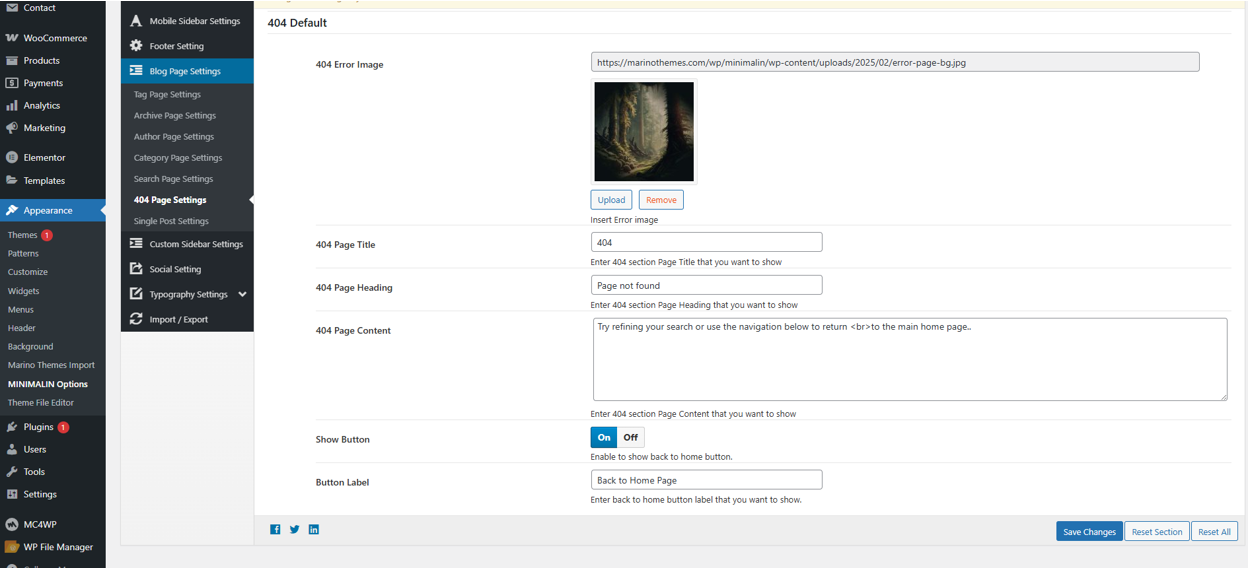Turn Show Button On

[604, 437]
